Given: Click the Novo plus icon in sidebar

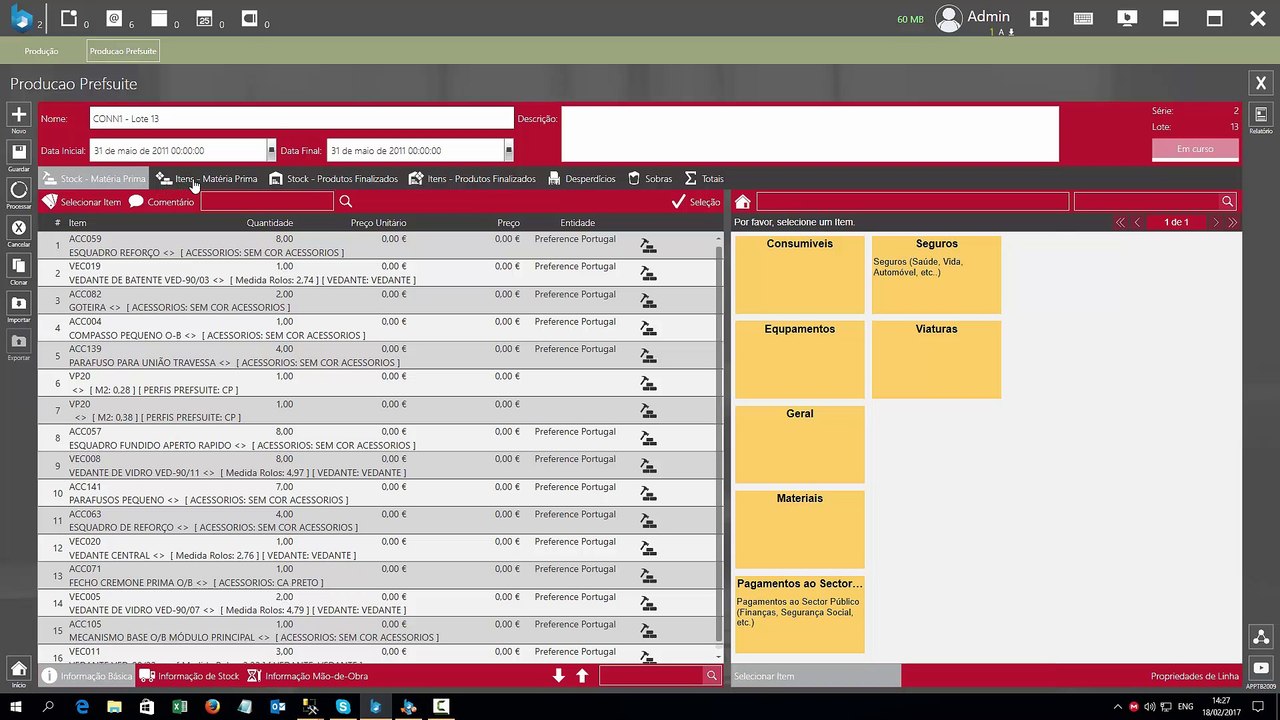Looking at the screenshot, I should pos(18,115).
